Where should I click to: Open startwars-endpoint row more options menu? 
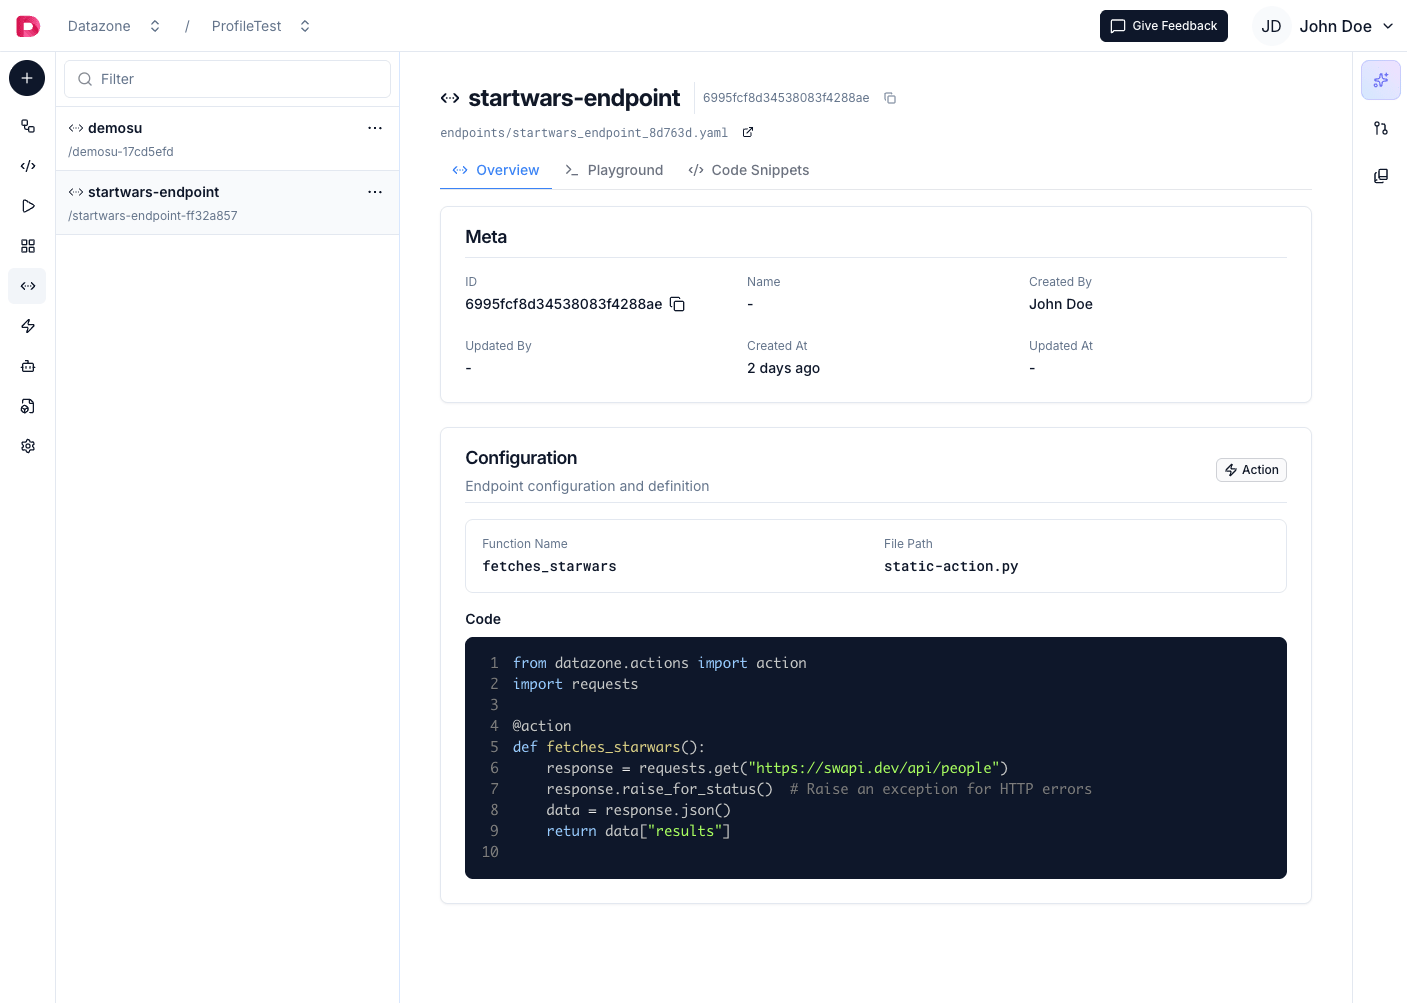pyautogui.click(x=375, y=192)
